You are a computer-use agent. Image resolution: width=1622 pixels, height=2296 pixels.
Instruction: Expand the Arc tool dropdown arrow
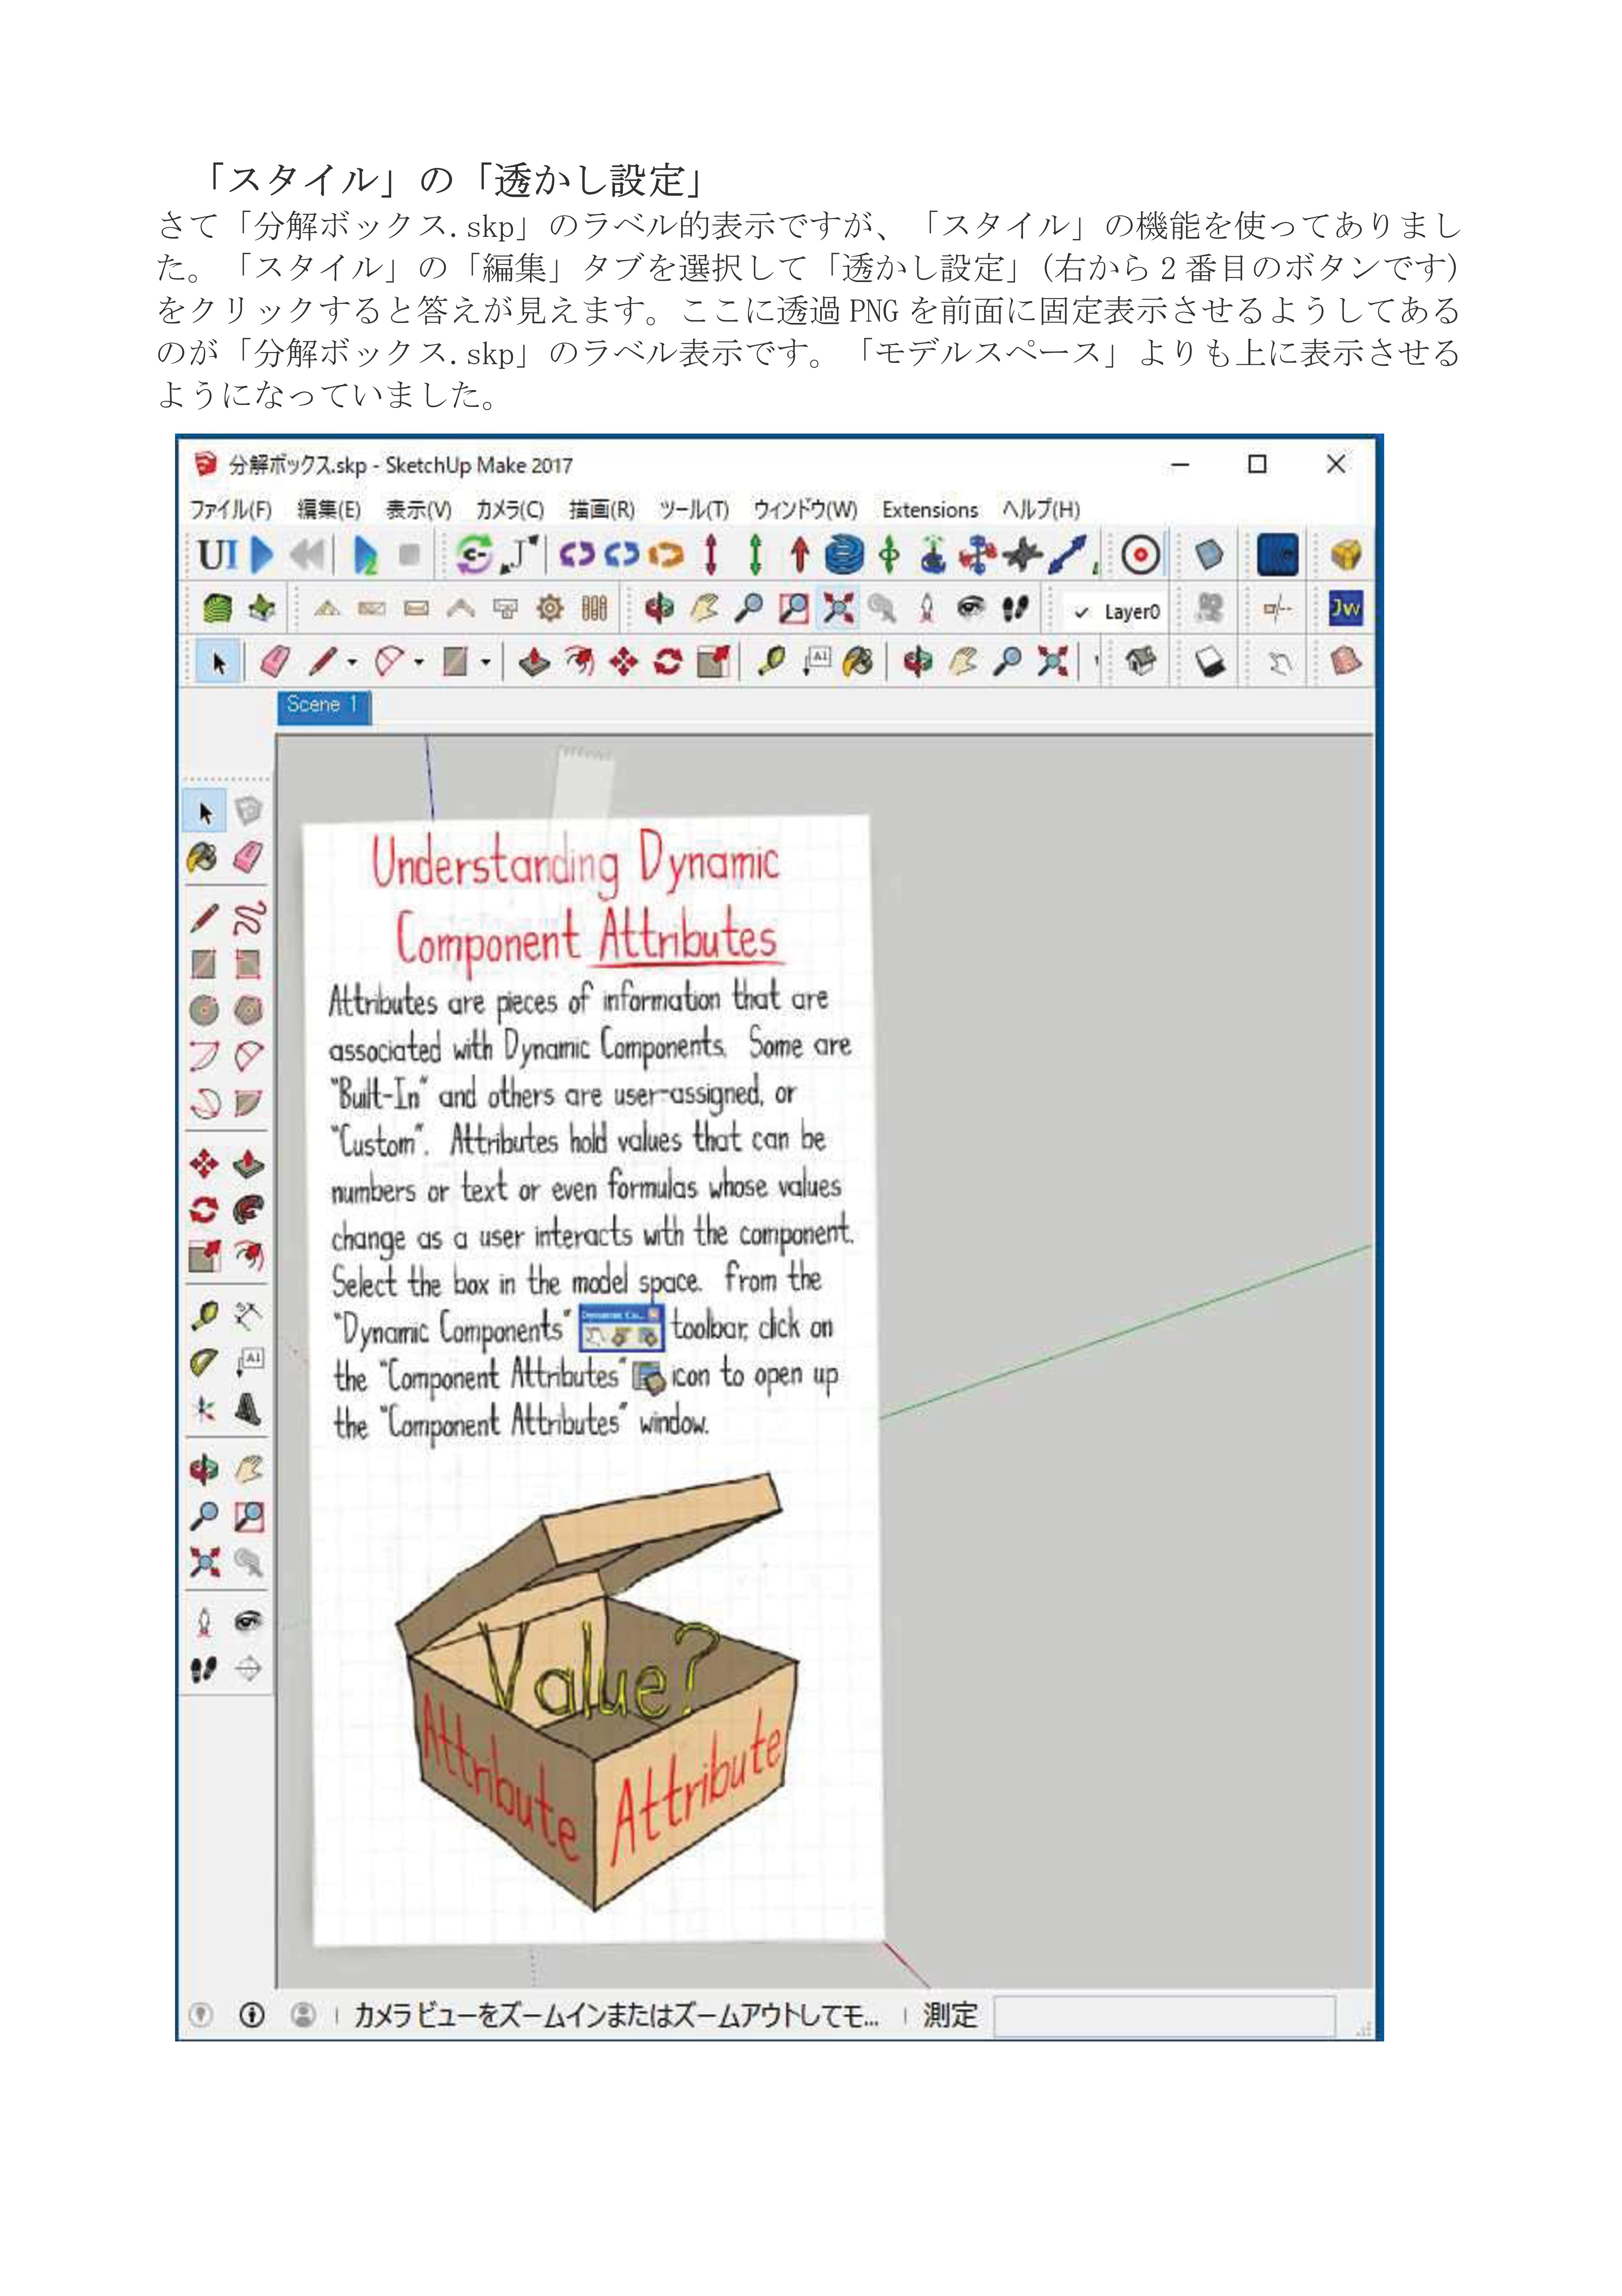click(x=419, y=662)
